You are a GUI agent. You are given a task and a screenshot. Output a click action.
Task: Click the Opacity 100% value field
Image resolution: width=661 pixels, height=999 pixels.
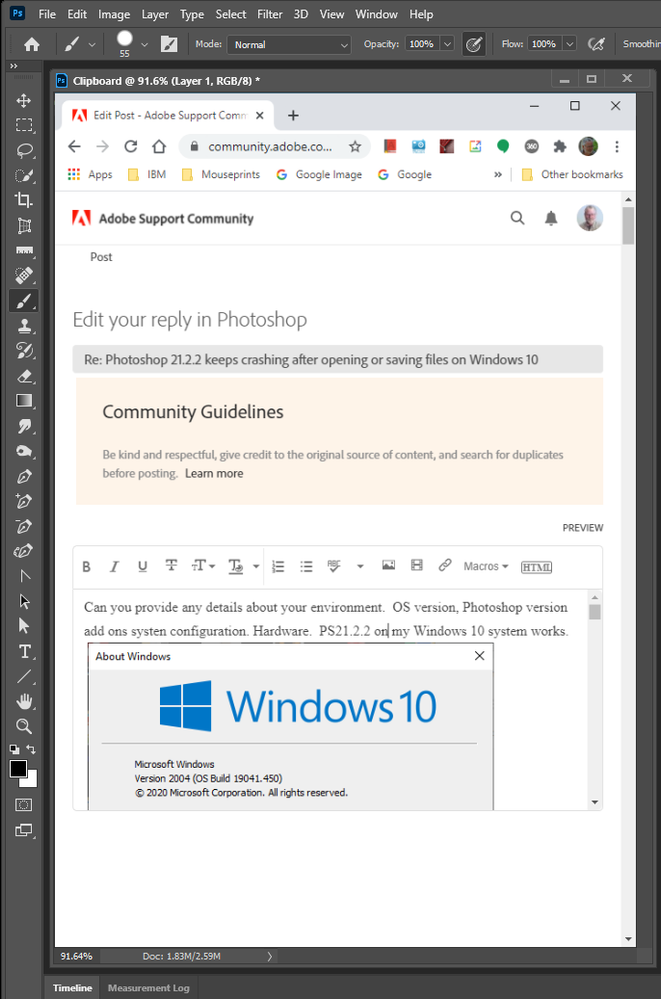[x=421, y=44]
